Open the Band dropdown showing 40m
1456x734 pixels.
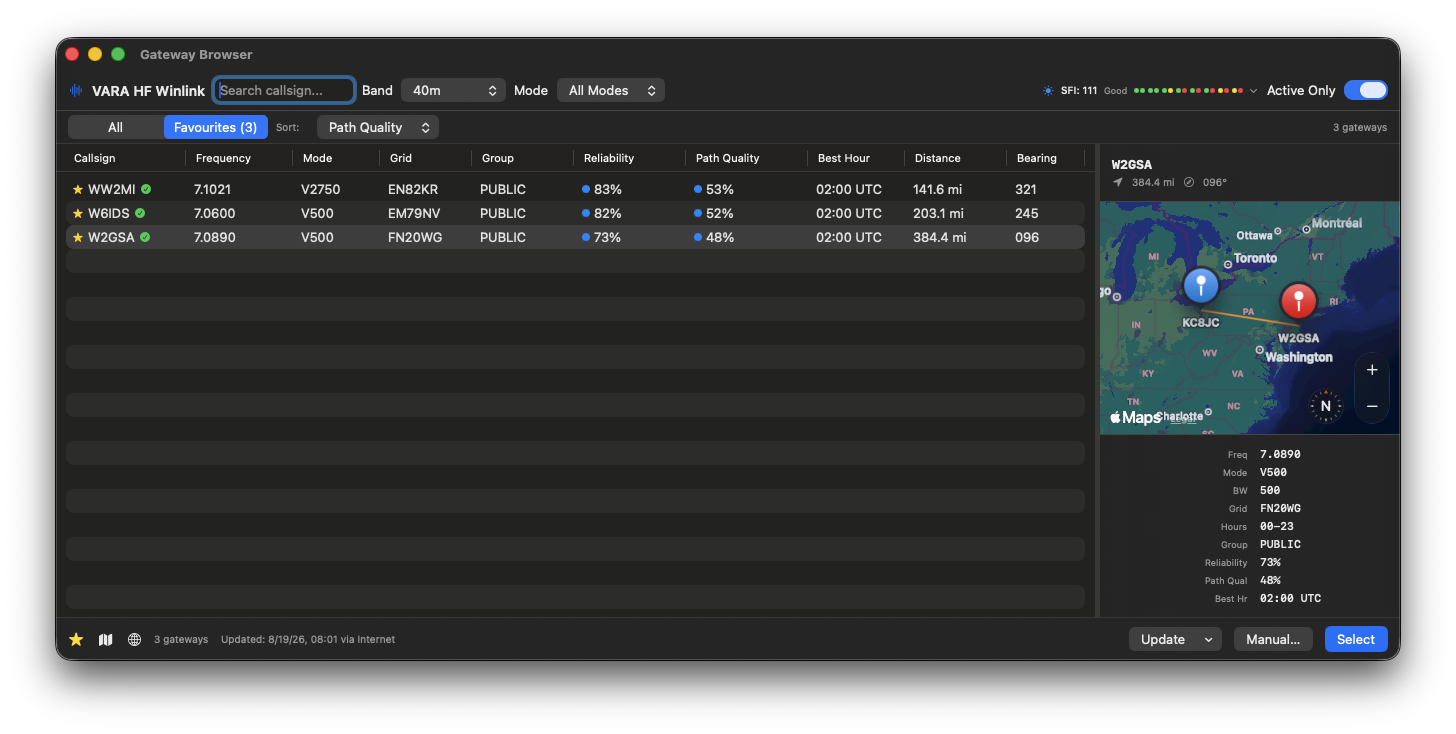tap(453, 90)
